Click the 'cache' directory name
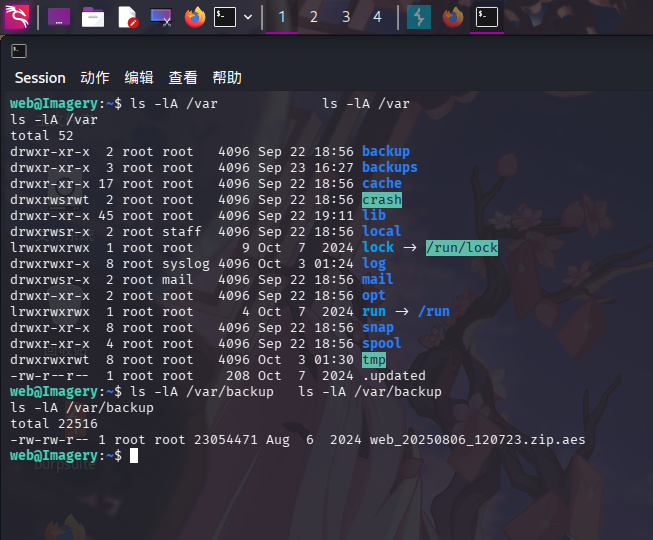 click(382, 184)
